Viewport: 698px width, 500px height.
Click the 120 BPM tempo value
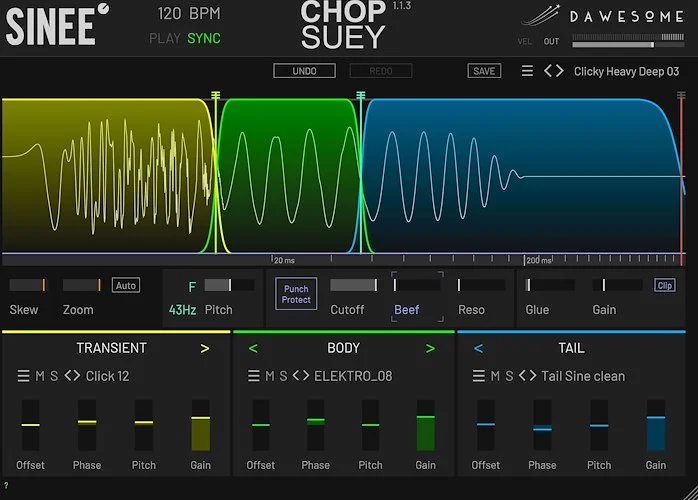[189, 13]
